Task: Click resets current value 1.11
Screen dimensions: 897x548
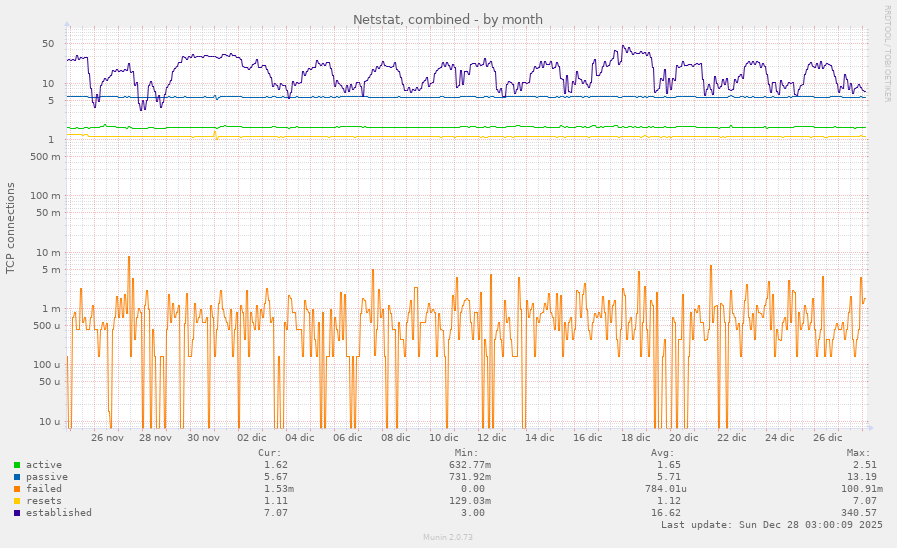Action: [x=276, y=501]
